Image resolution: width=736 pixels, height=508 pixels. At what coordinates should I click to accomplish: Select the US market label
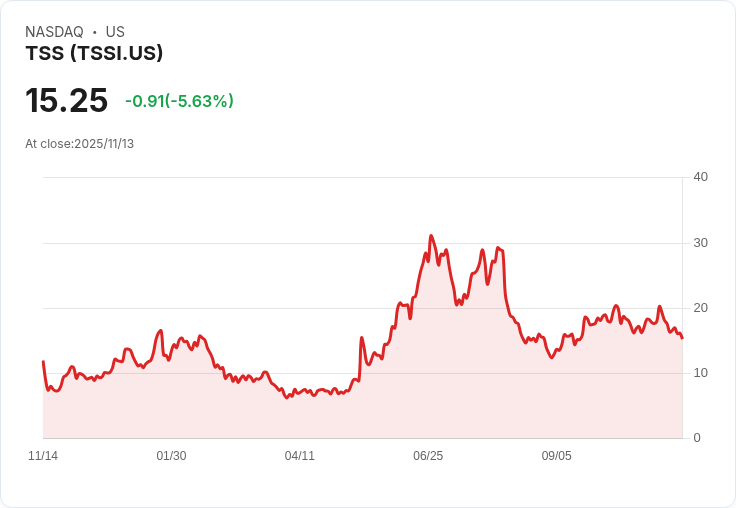click(x=115, y=32)
